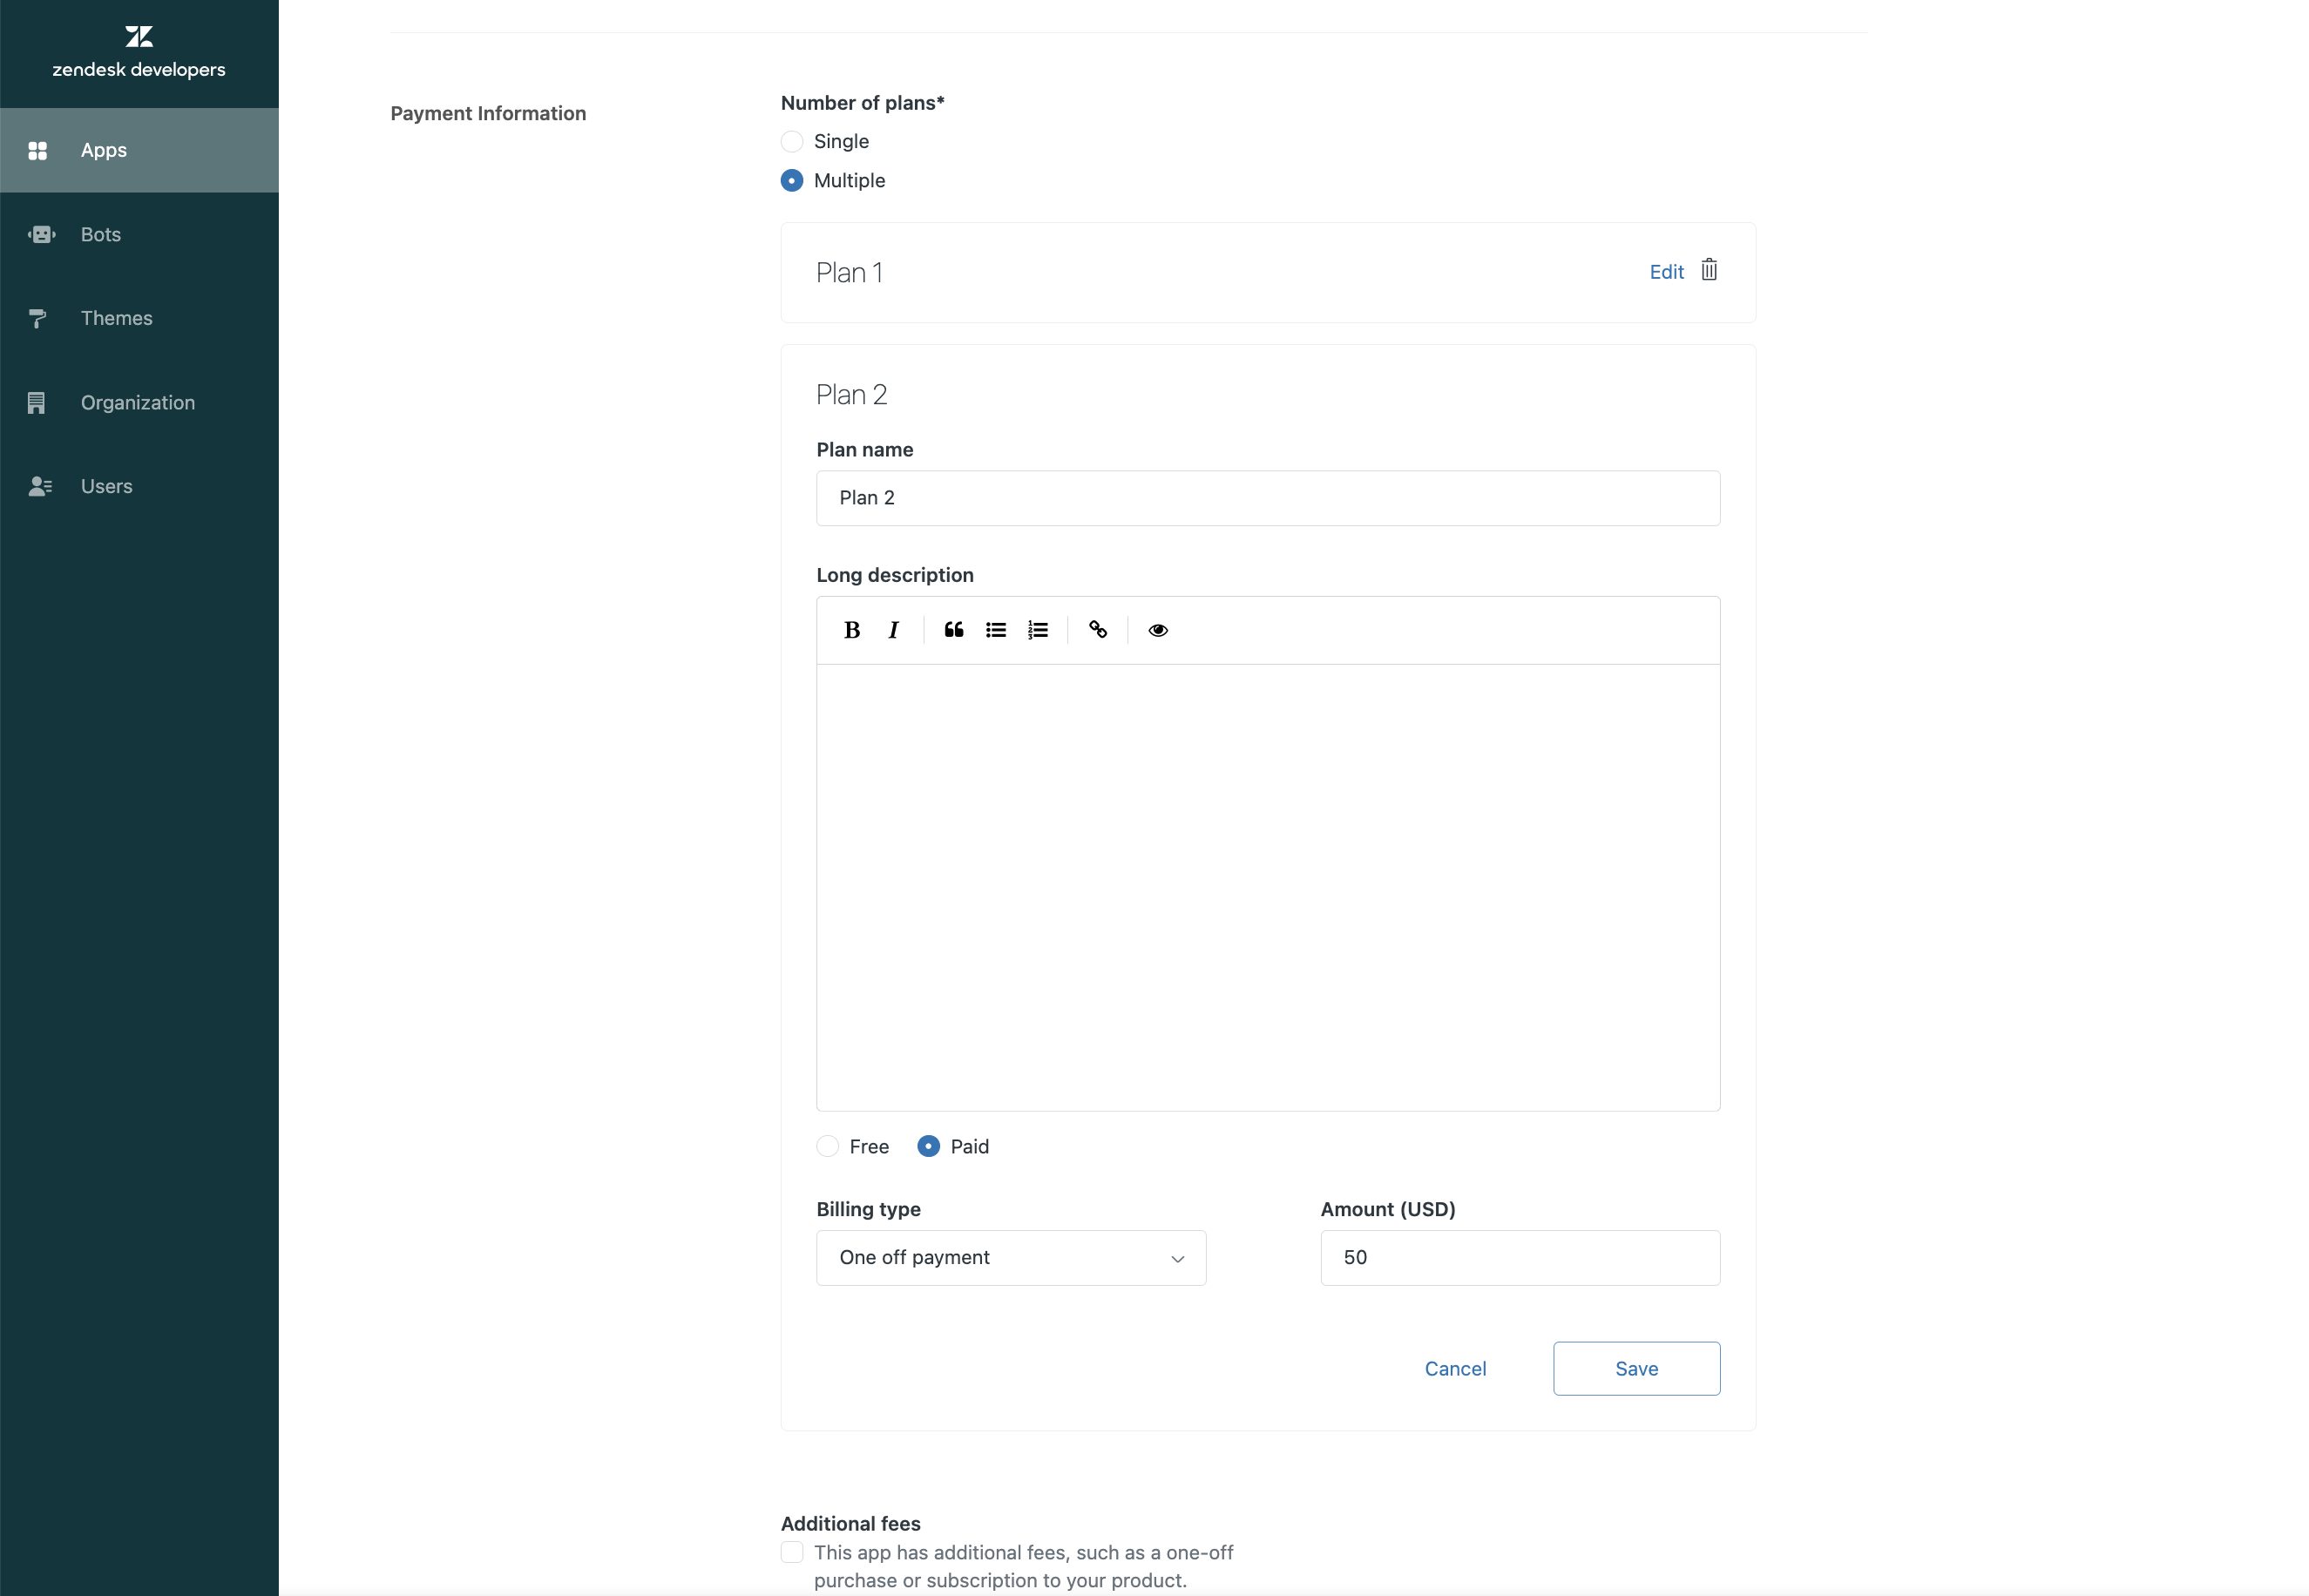Toggle italic formatting in description editor
2309x1596 pixels.
tap(893, 630)
